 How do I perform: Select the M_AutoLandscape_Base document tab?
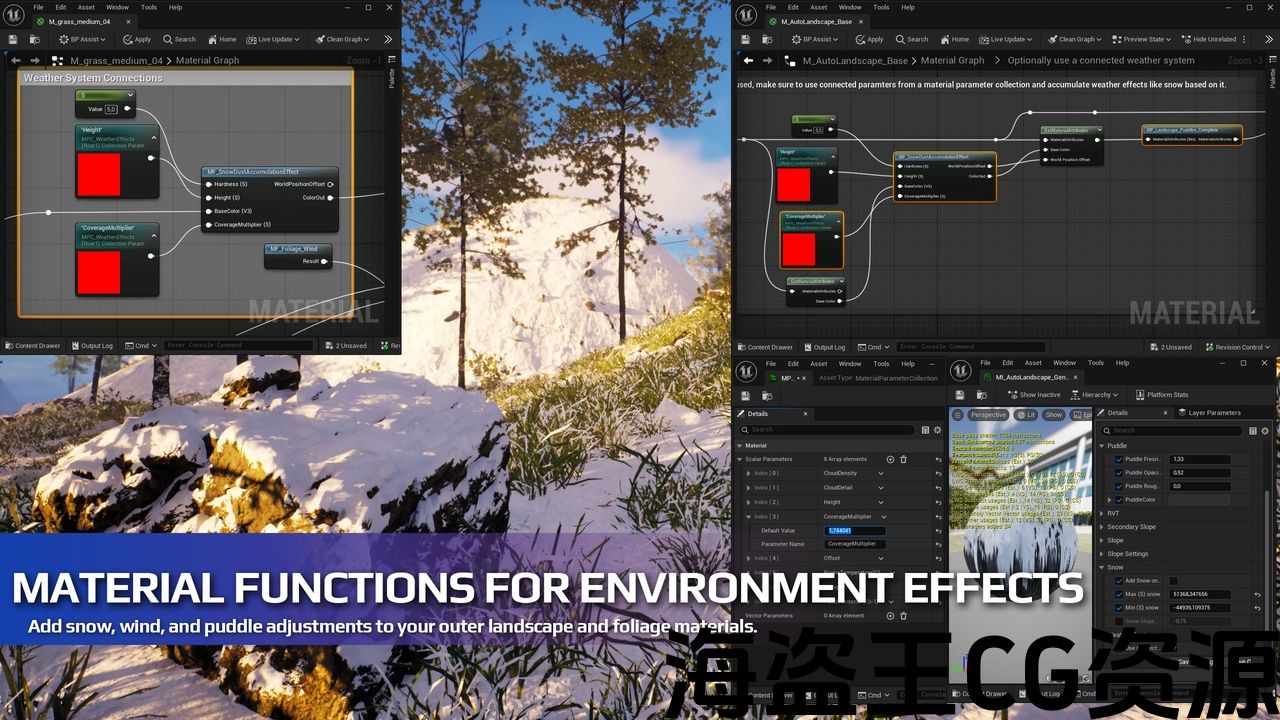[x=816, y=21]
